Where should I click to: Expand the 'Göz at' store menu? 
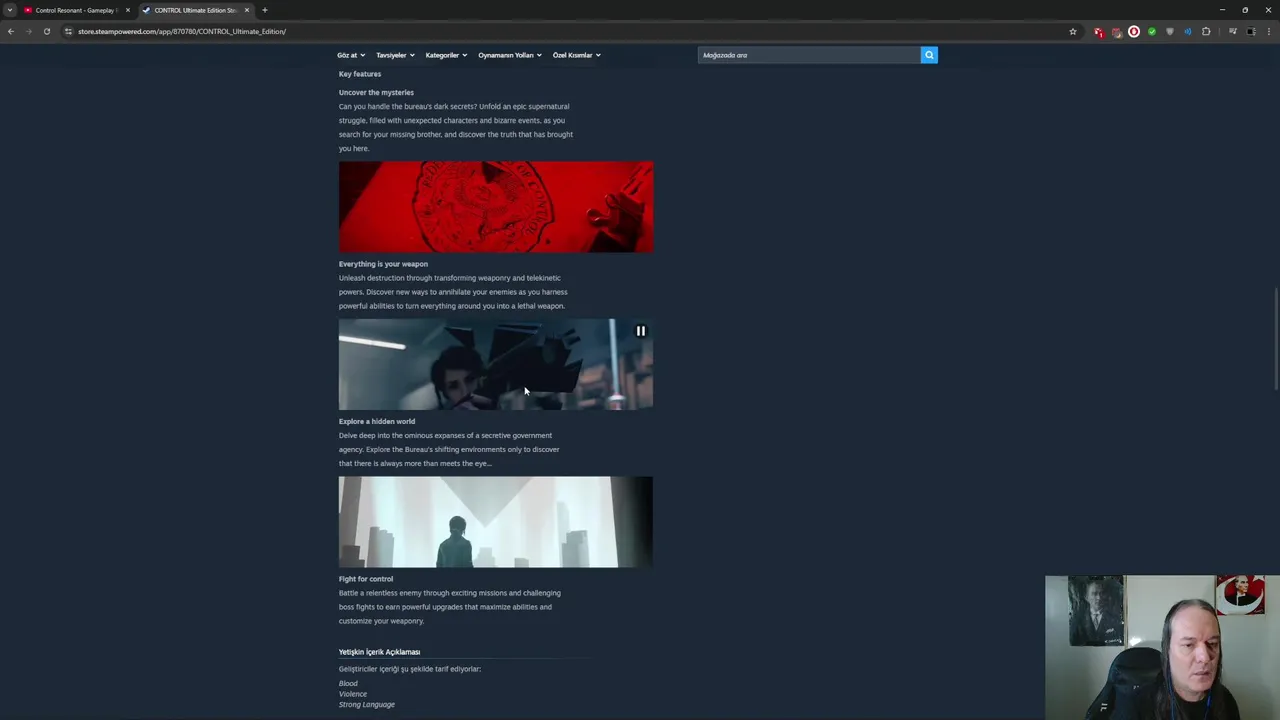351,55
